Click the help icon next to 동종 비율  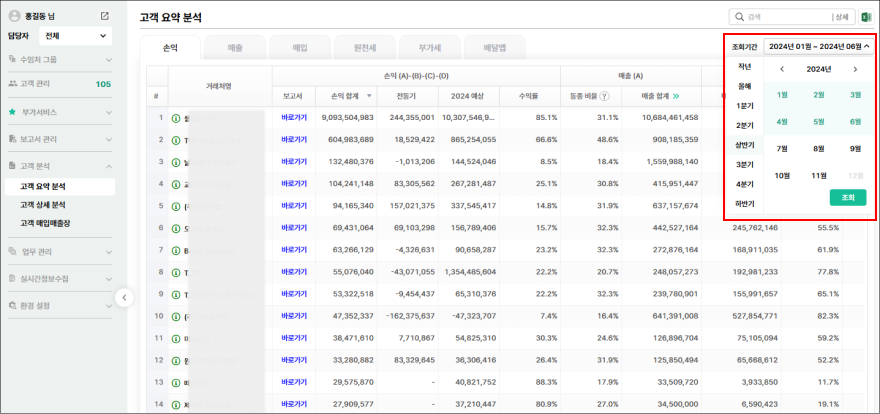coord(611,96)
